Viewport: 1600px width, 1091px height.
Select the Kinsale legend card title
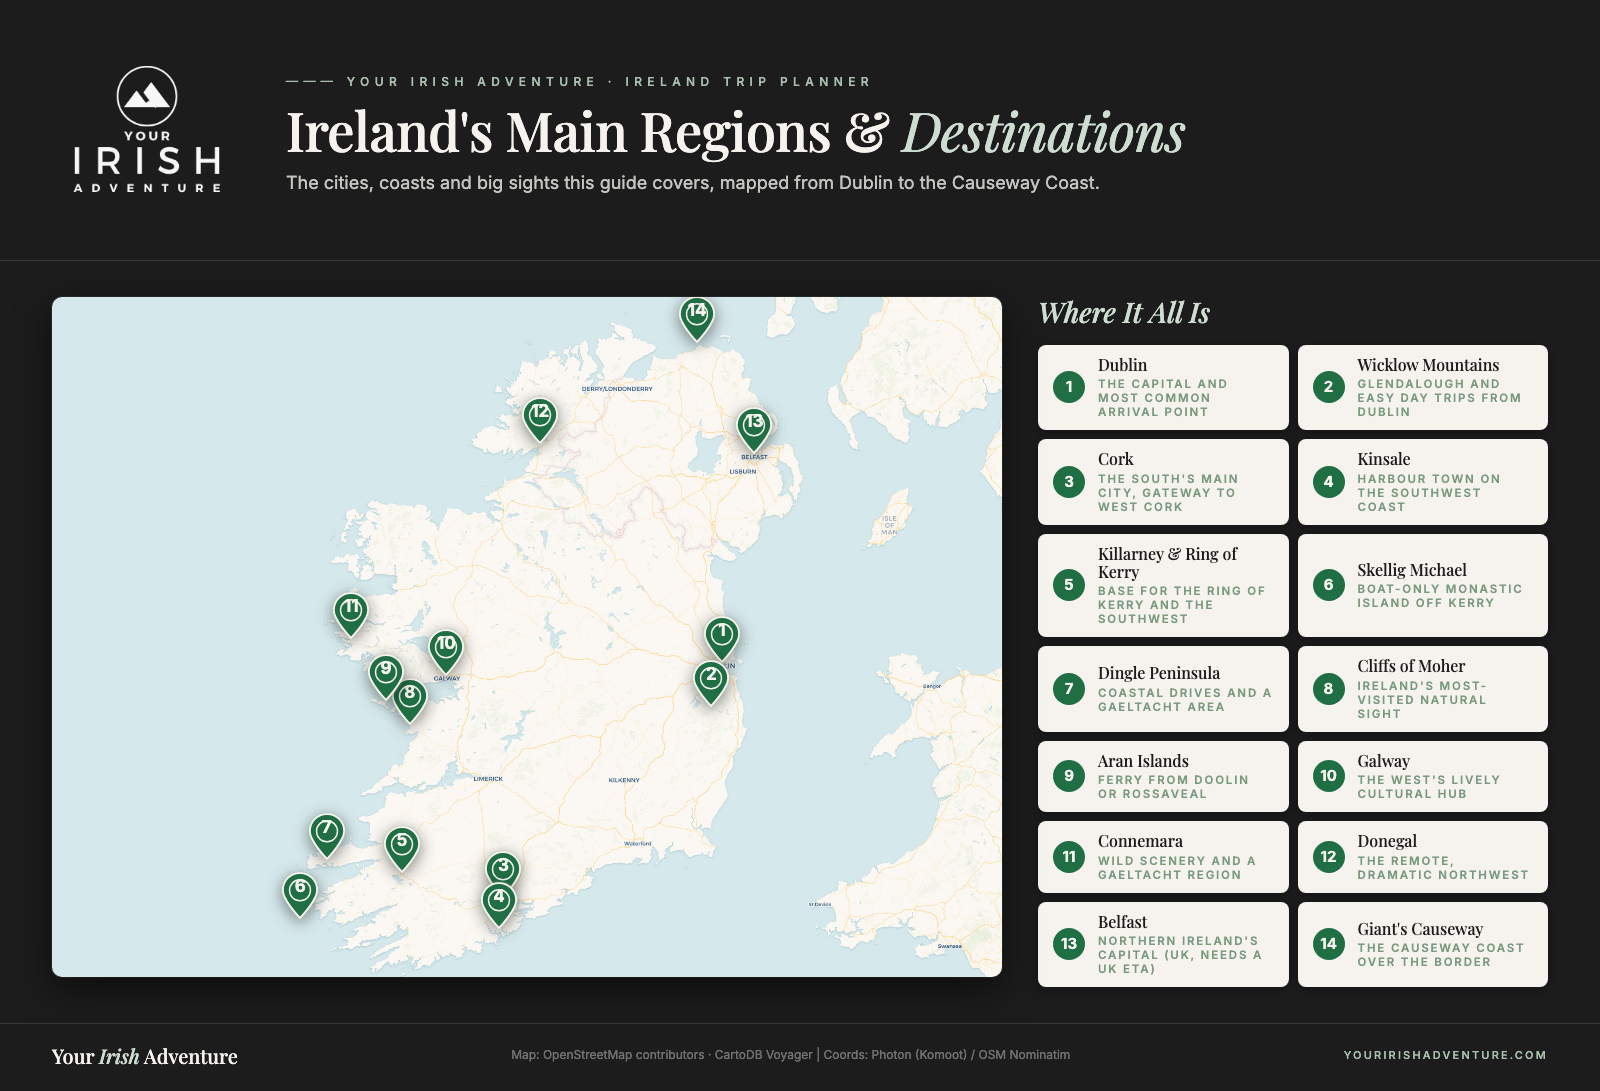[x=1383, y=459]
